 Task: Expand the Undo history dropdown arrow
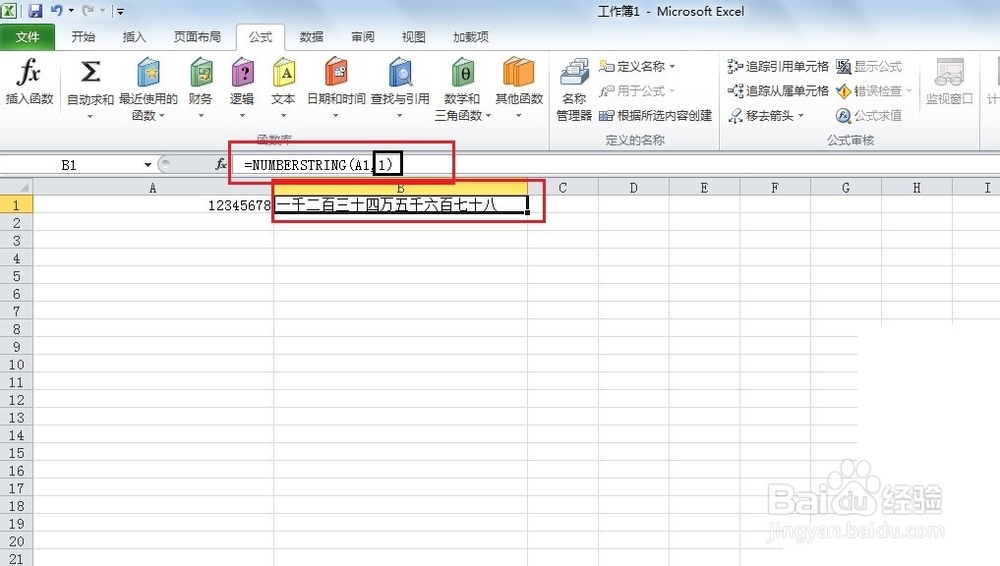(x=71, y=11)
